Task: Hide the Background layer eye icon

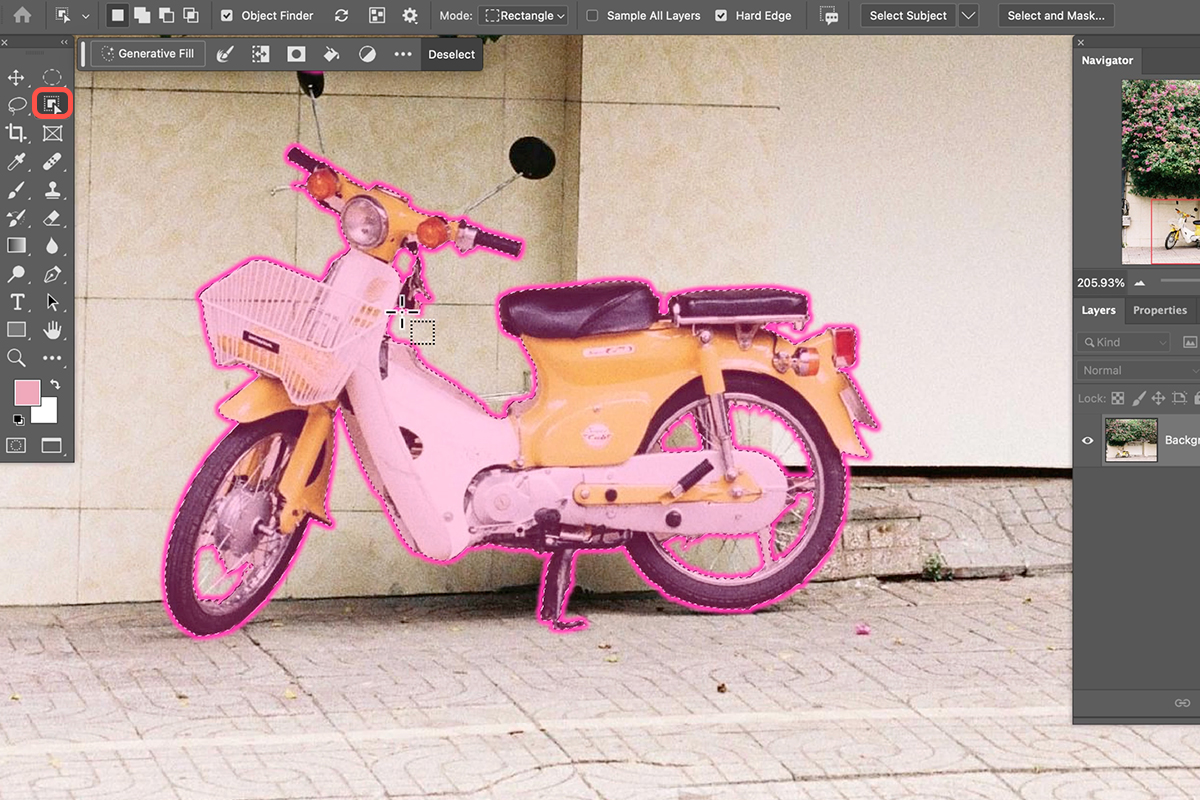Action: 1088,440
